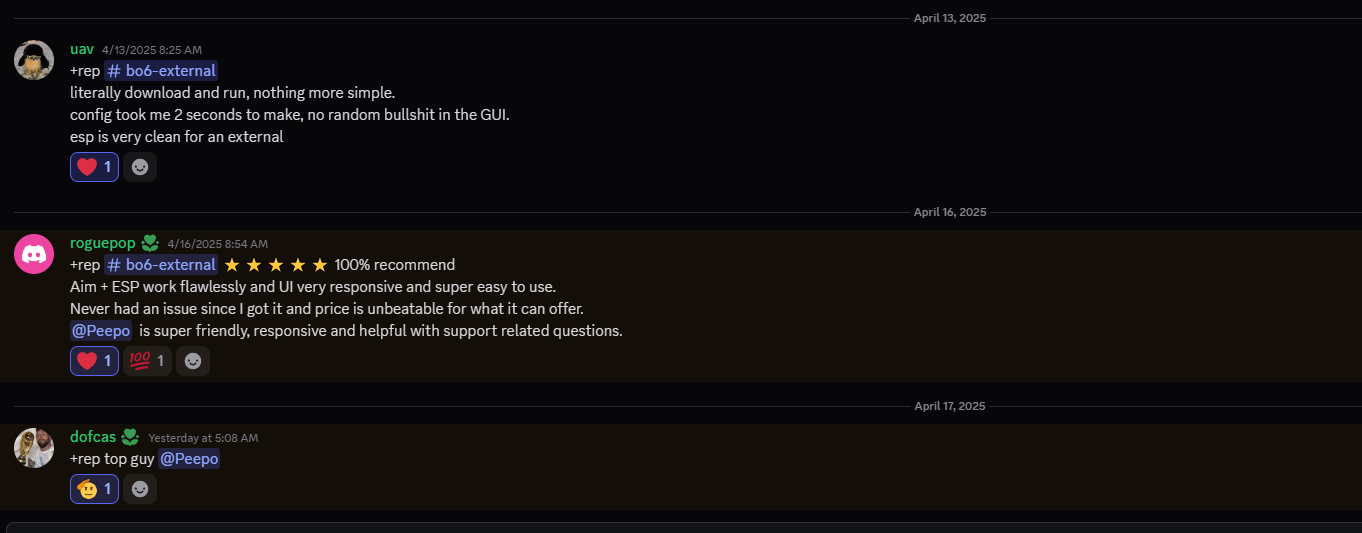Click the username dofcas
This screenshot has height=533, width=1362.
[93, 437]
